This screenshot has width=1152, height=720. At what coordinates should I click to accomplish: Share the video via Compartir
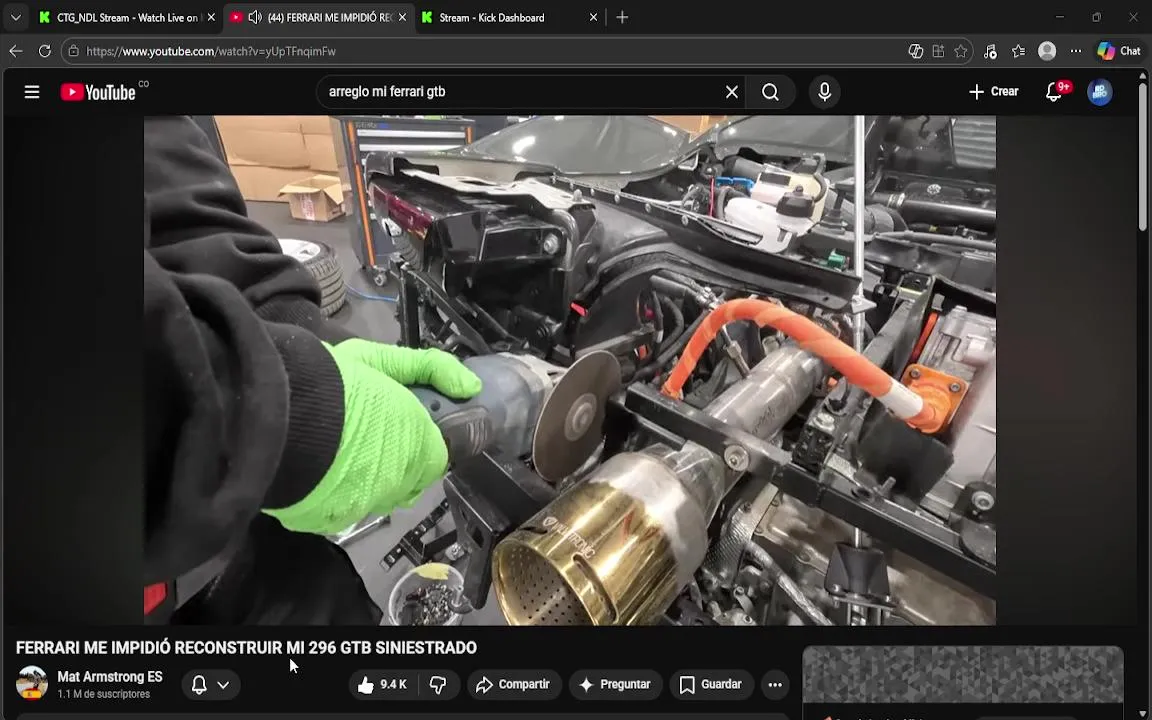[514, 685]
